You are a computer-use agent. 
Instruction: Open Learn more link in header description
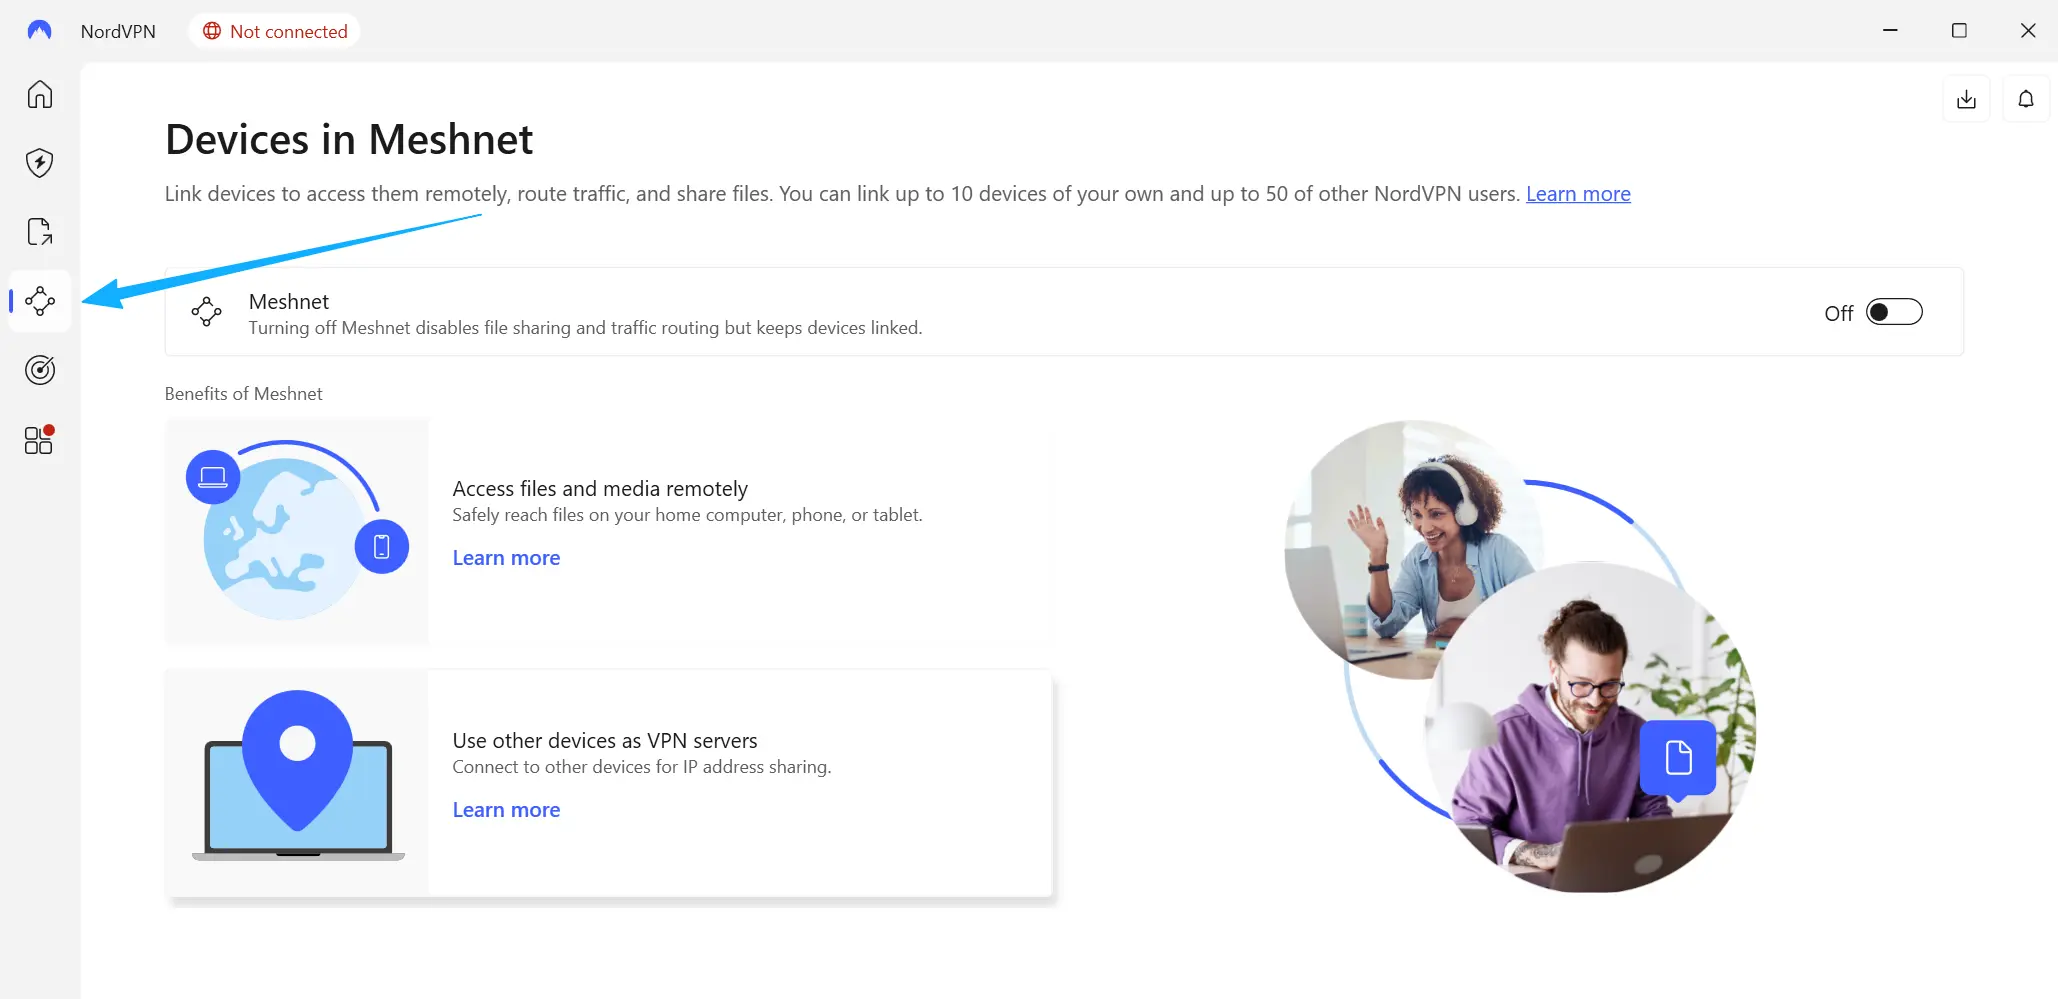click(x=1577, y=194)
